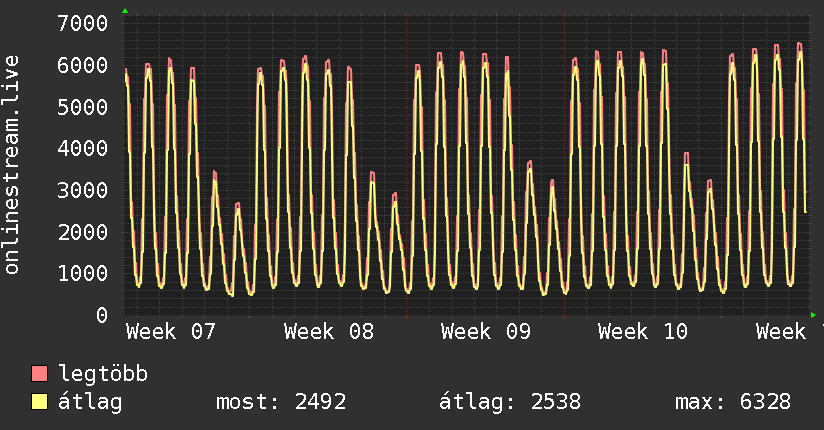Screen dimensions: 824x430
Task: Click the Week 08 axis label
Action: click(328, 332)
